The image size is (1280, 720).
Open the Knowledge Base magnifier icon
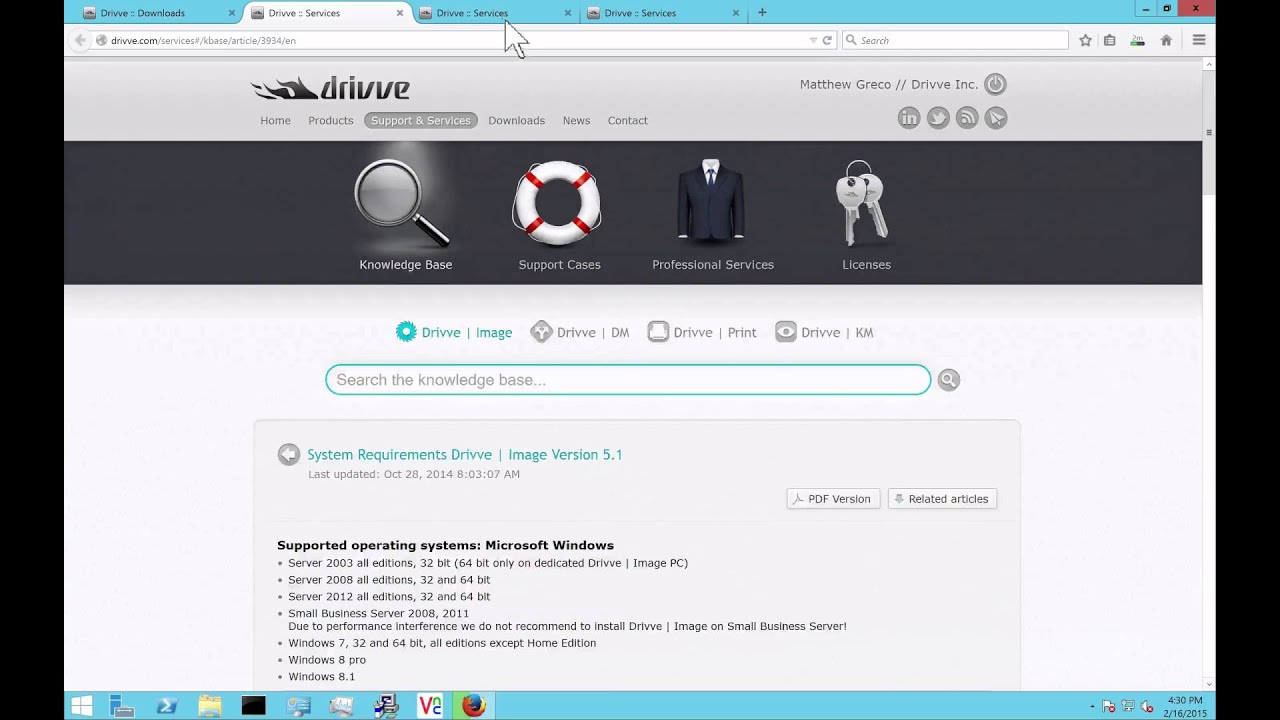click(402, 203)
